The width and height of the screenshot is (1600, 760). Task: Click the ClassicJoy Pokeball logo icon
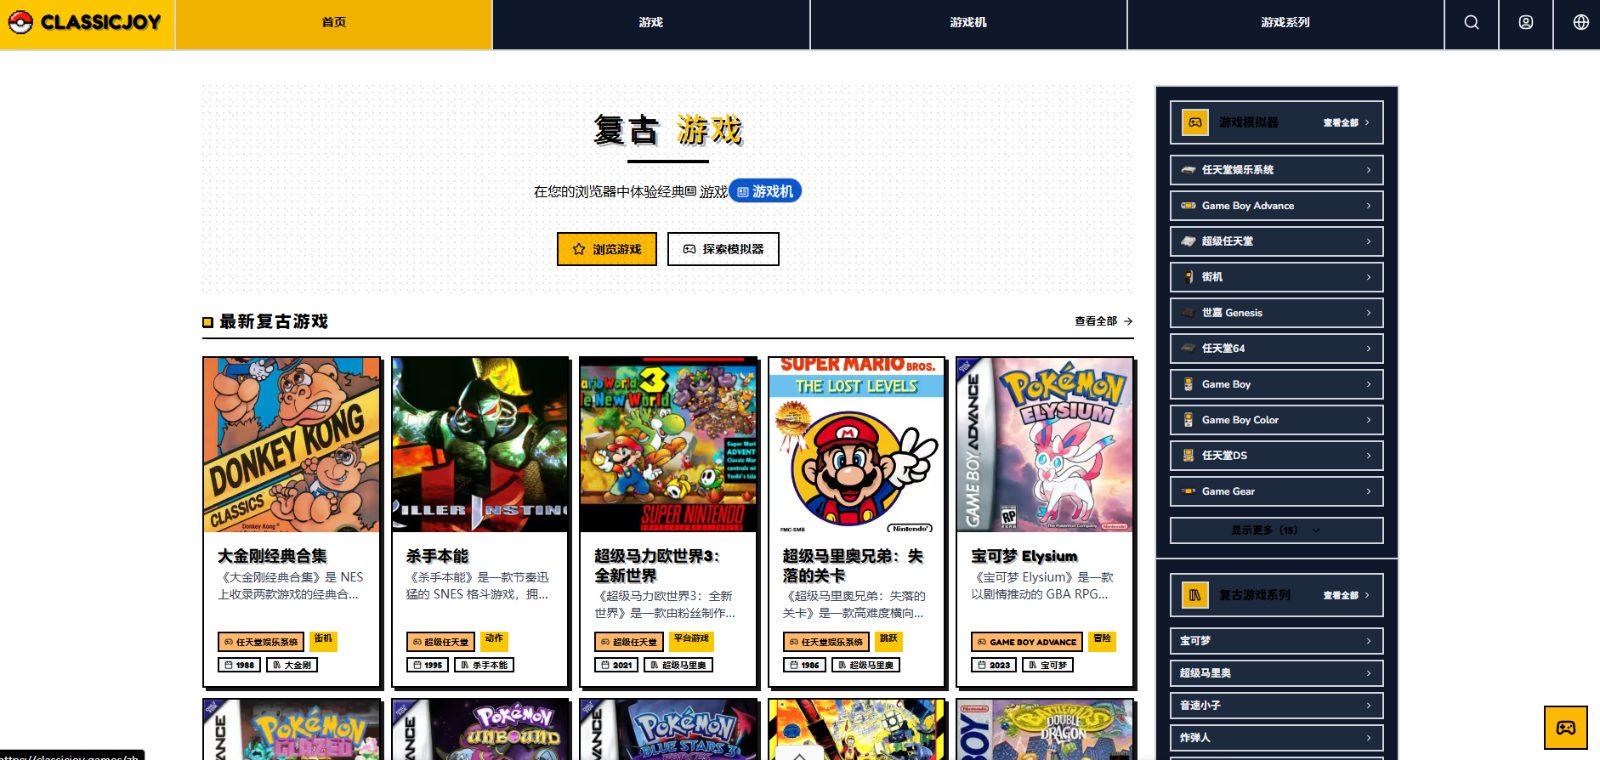tap(20, 22)
